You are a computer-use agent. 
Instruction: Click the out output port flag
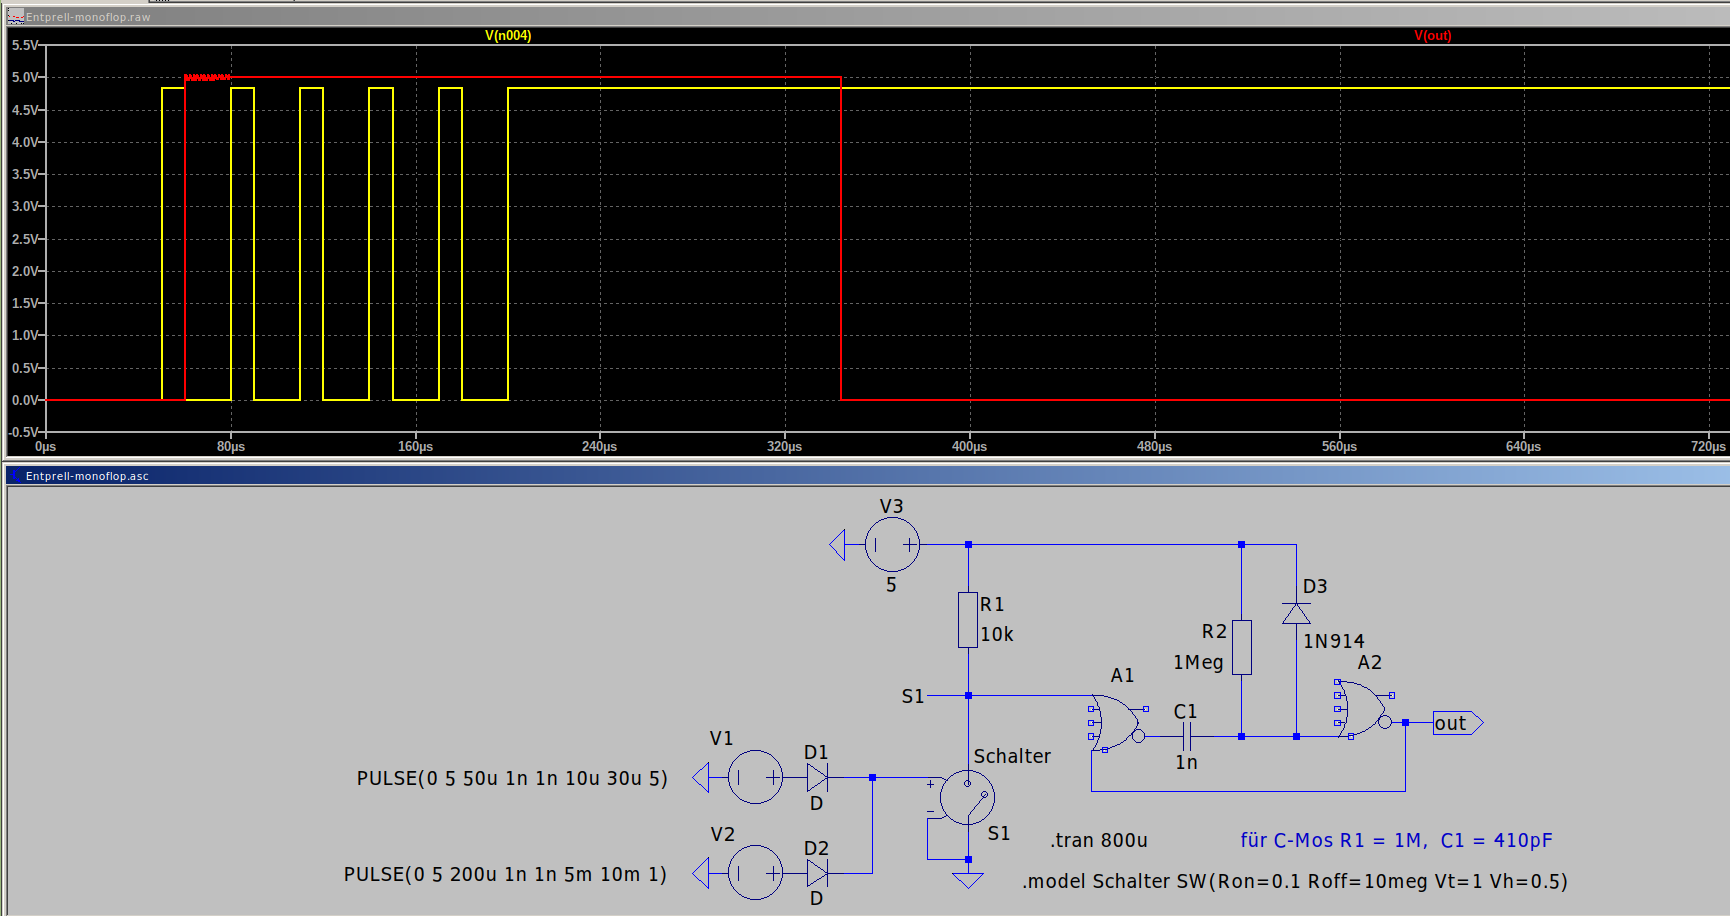coord(1456,723)
